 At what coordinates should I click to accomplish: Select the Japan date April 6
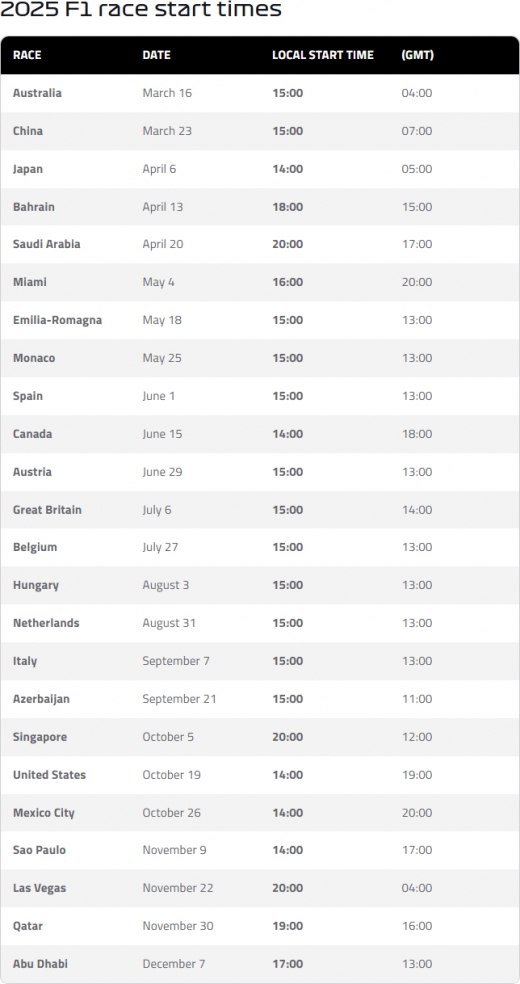coord(159,169)
